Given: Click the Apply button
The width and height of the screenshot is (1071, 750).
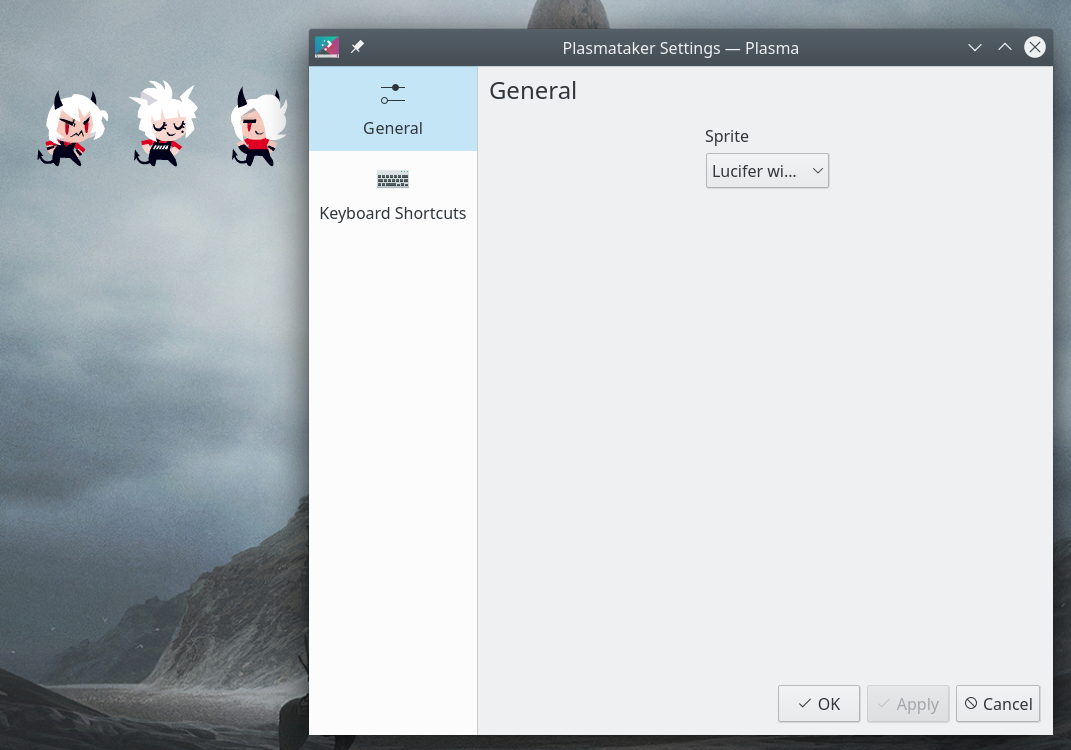Looking at the screenshot, I should point(908,704).
